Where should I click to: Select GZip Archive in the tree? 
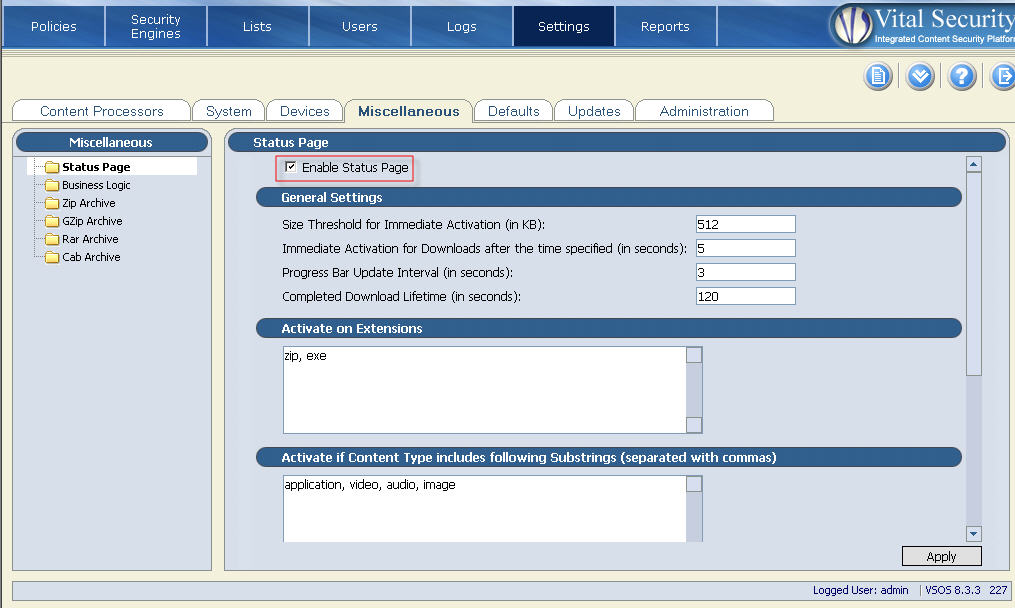pyautogui.click(x=92, y=221)
